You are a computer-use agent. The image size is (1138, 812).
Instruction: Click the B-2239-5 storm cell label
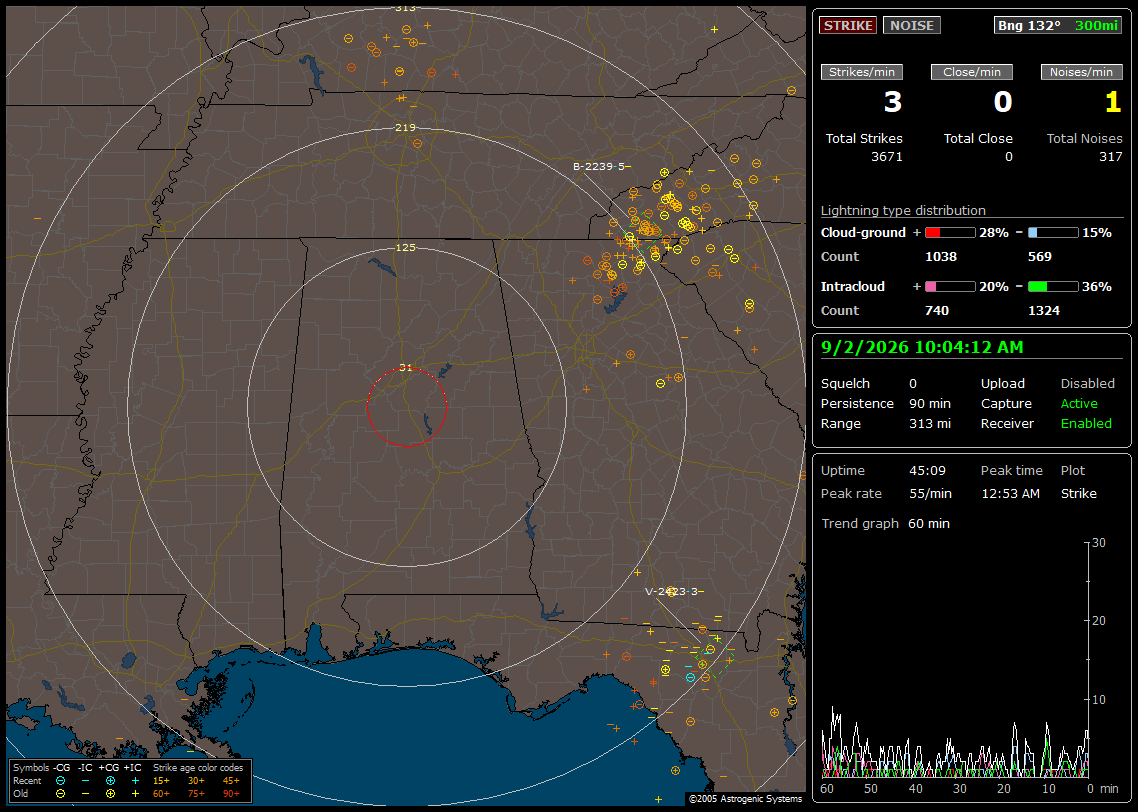pyautogui.click(x=599, y=166)
